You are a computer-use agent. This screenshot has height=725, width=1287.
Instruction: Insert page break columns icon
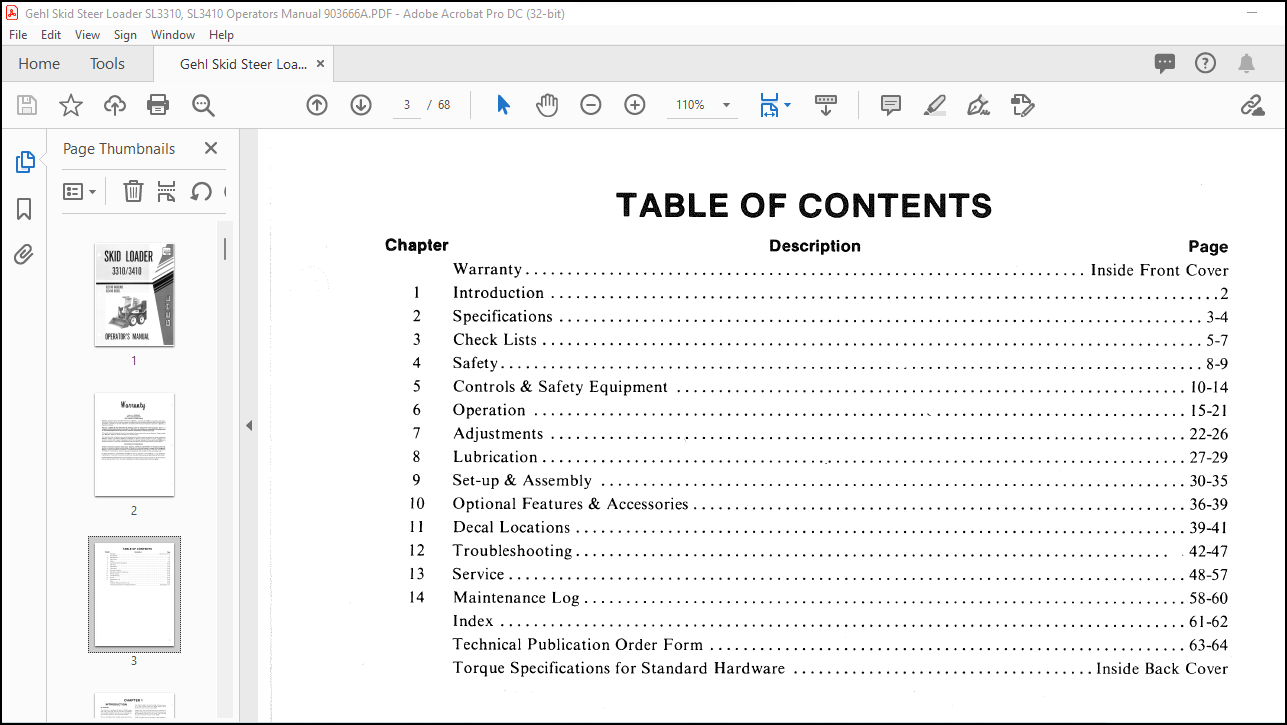point(167,191)
